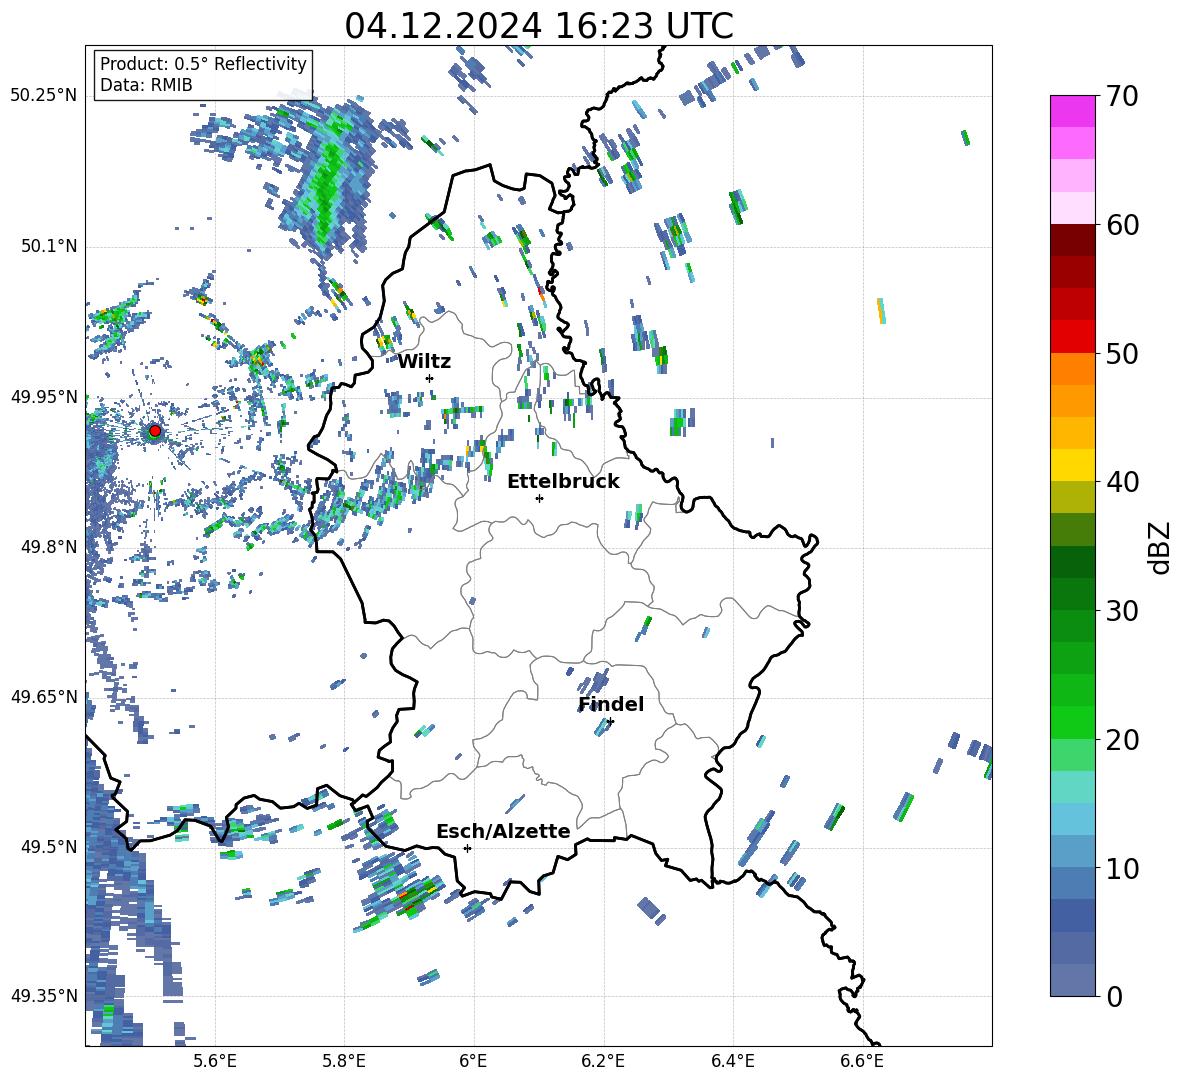1184x1081 pixels.
Task: Click the colorbar 30 tick label
Action: point(1123,611)
